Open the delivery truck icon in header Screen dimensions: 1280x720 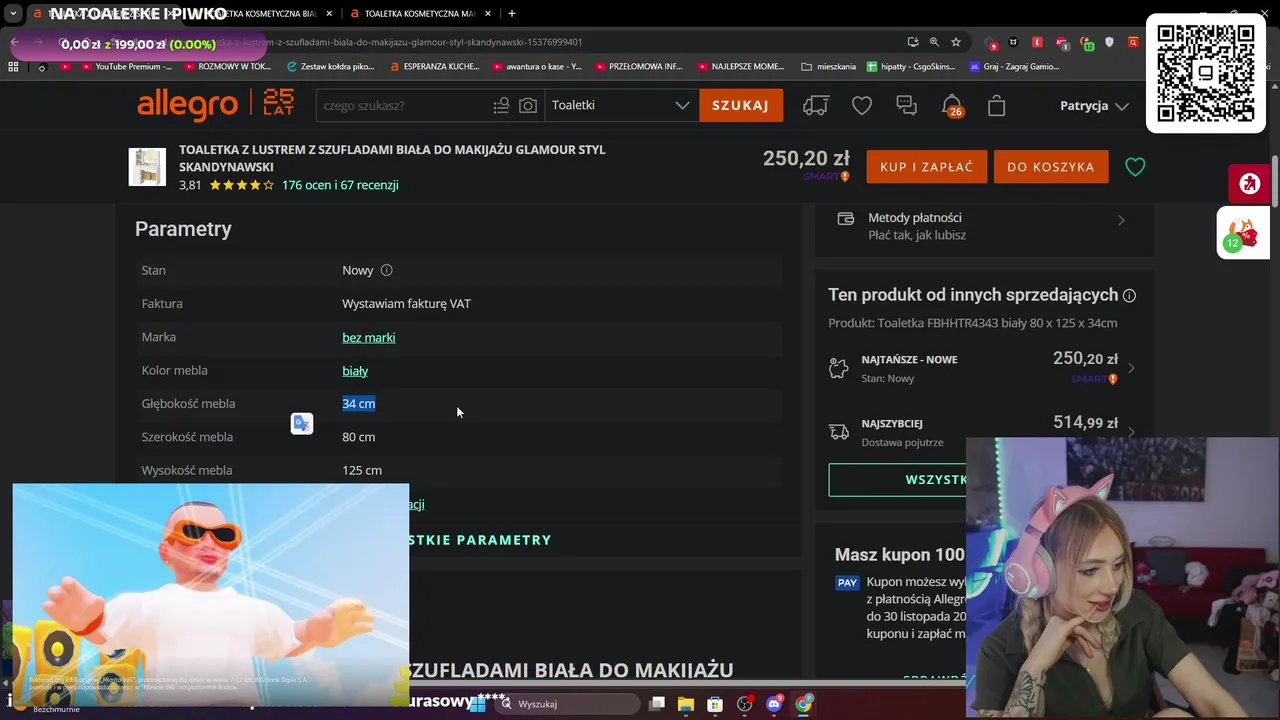click(816, 105)
